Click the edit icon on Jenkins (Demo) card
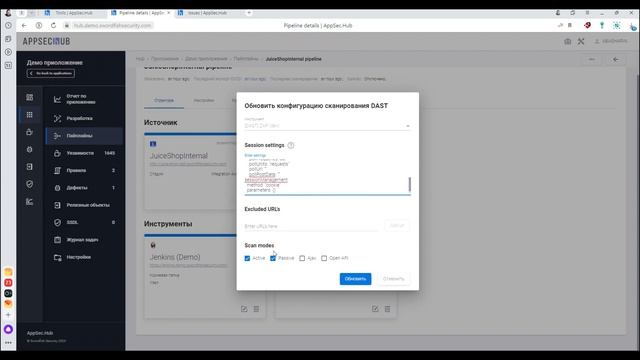Screen dimensions: 640x360 (244, 309)
